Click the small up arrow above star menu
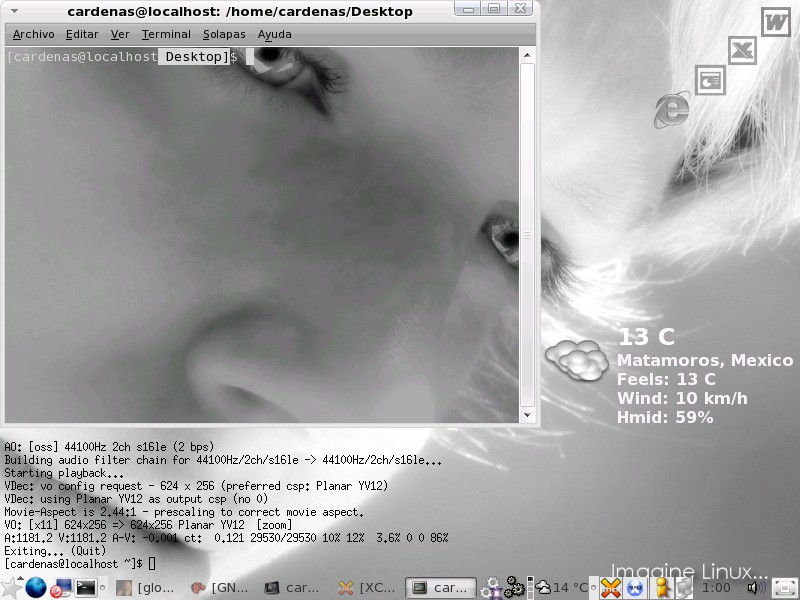Image resolution: width=800 pixels, height=600 pixels. [20, 579]
